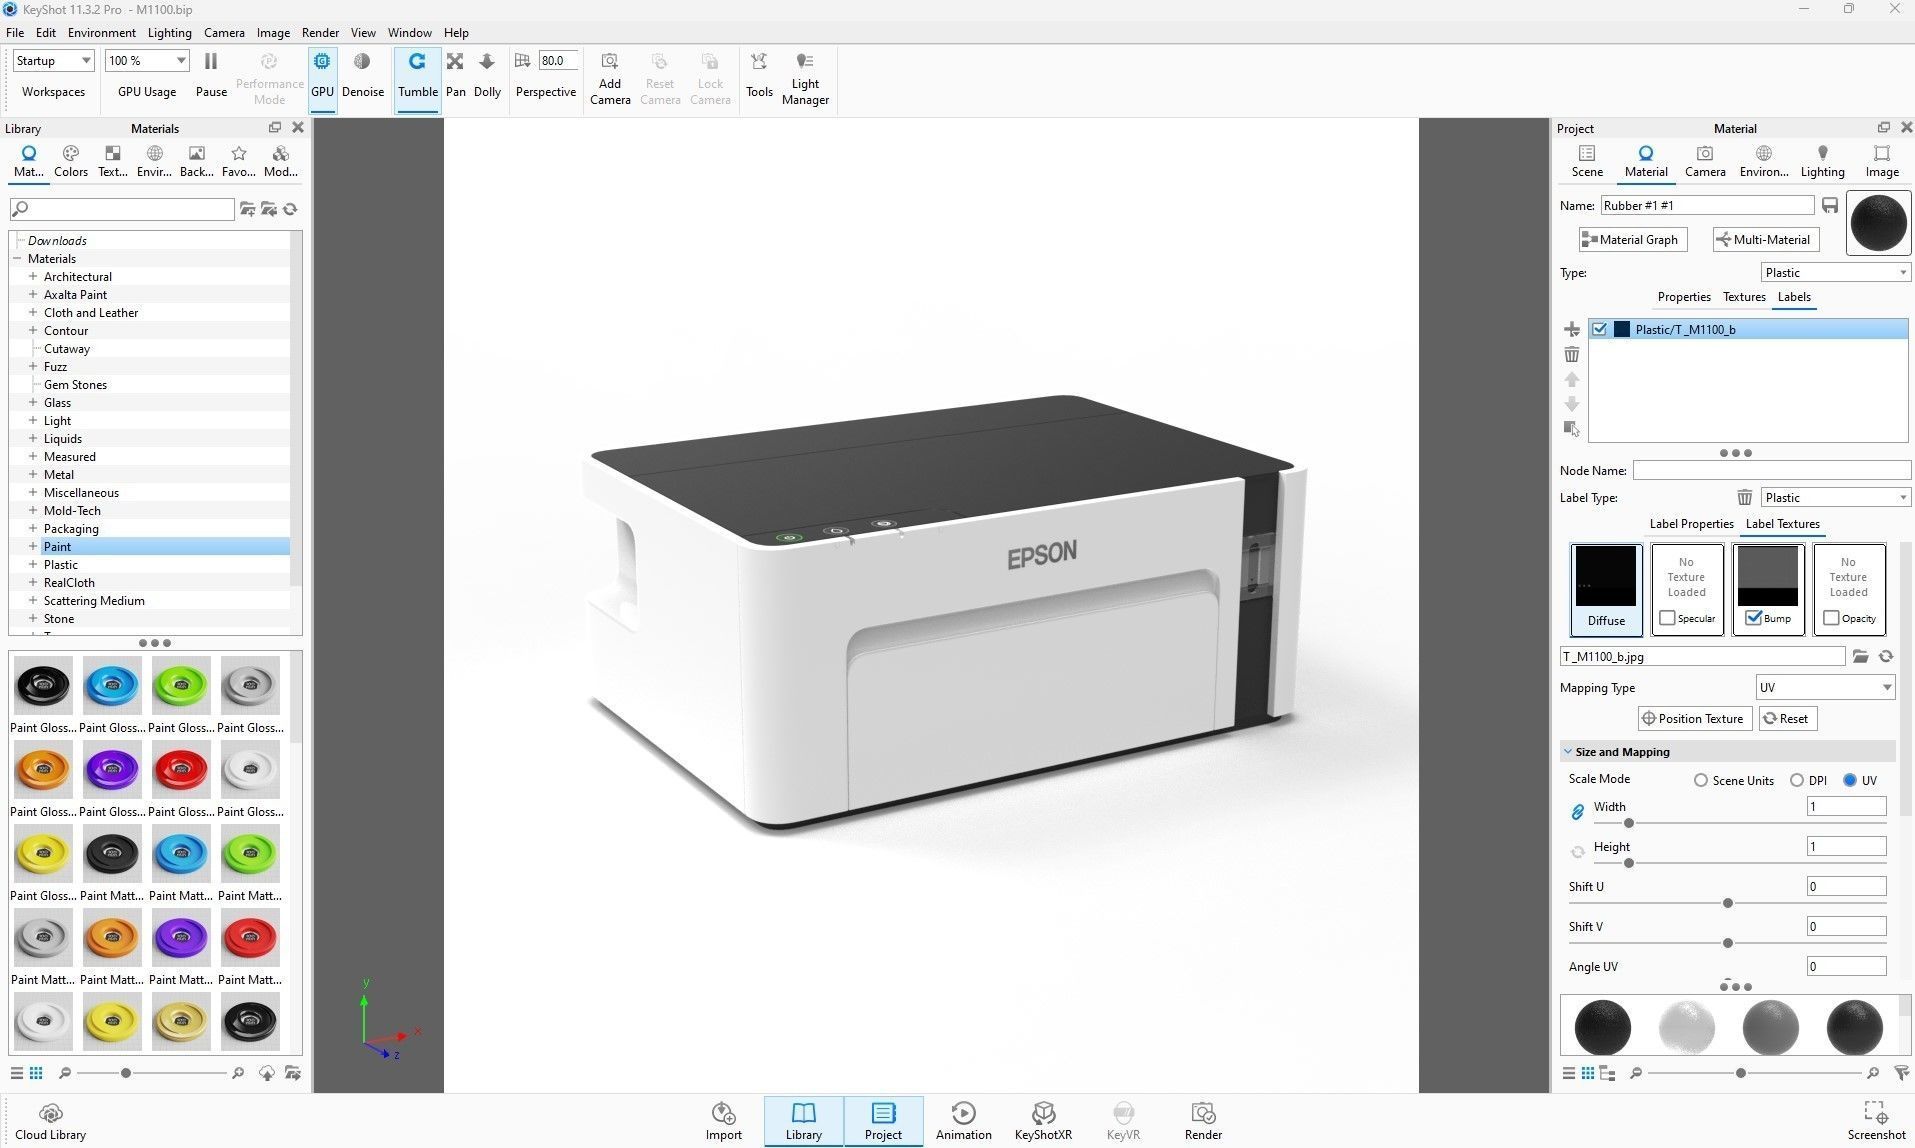Viewport: 1915px width, 1148px height.
Task: Open the Render menu
Action: click(320, 32)
